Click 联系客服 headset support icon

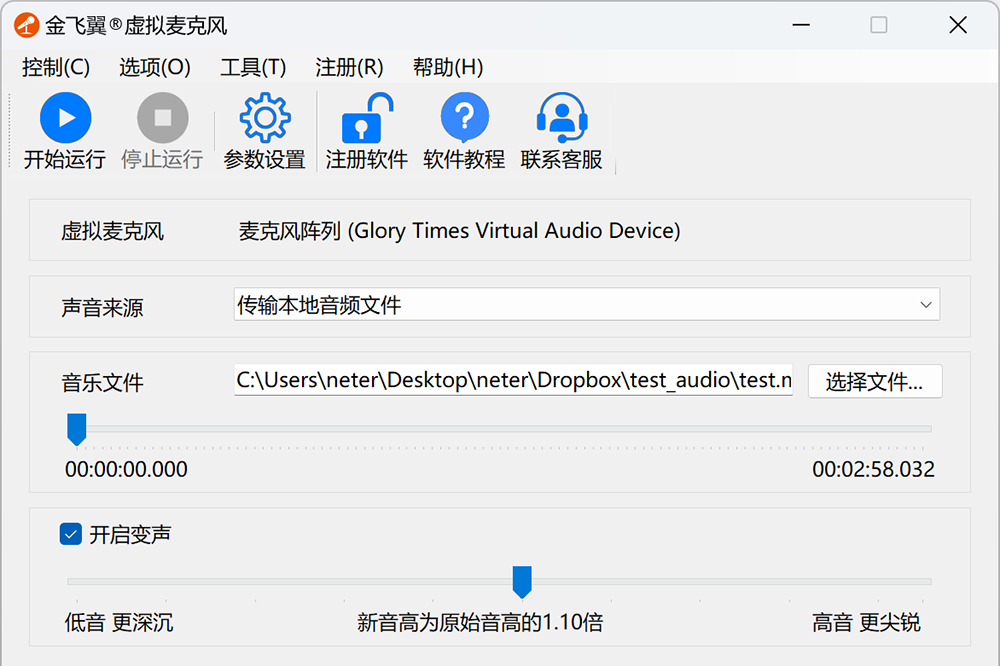(x=561, y=119)
